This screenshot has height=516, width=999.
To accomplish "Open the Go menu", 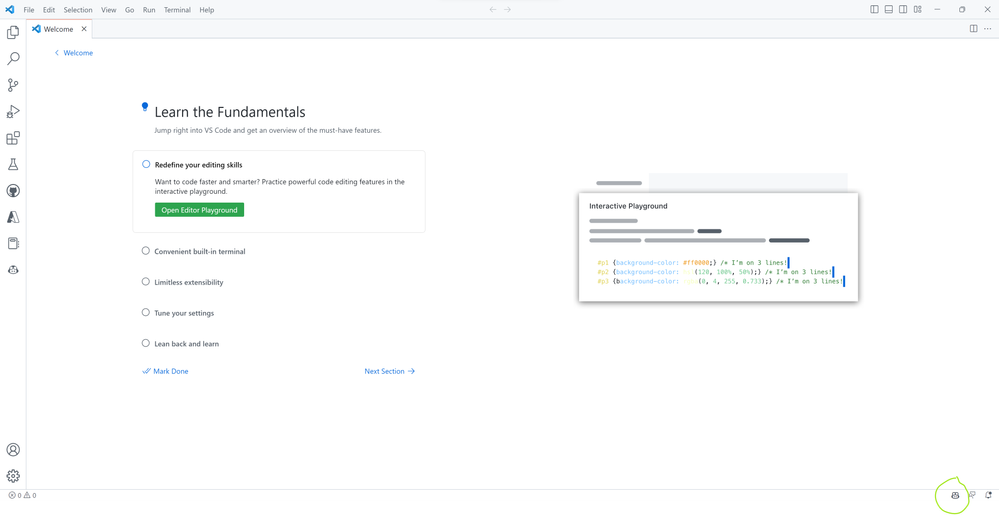I will (129, 10).
